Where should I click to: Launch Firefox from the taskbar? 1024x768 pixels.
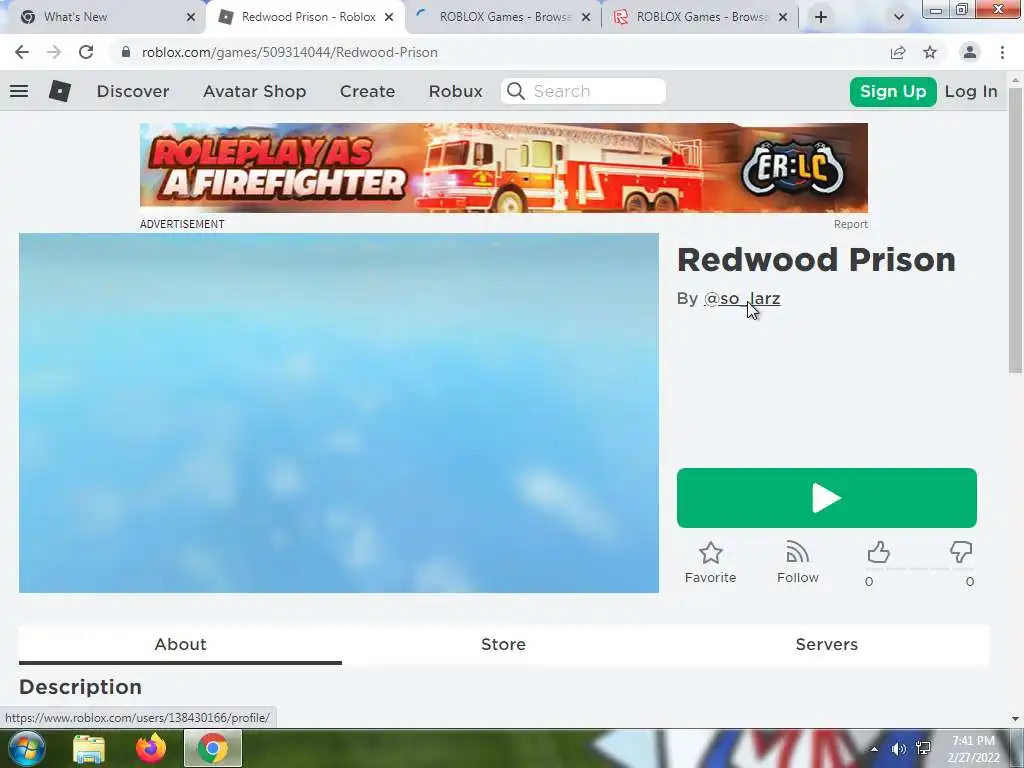[x=151, y=748]
